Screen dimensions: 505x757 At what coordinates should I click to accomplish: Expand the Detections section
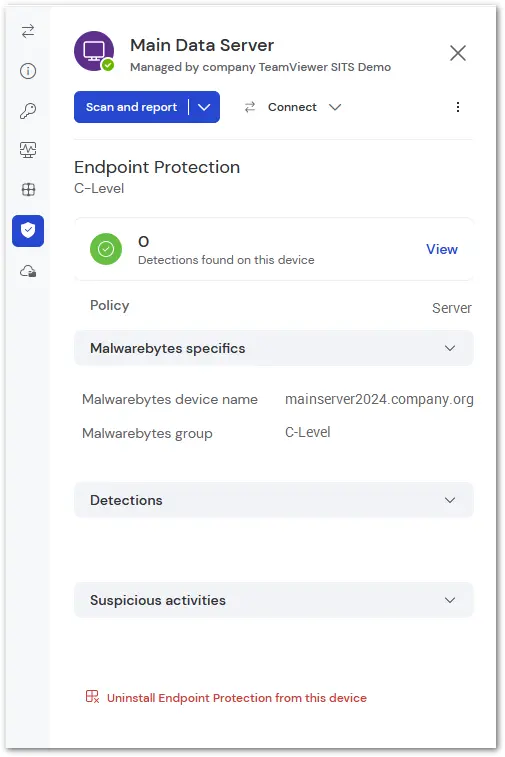[274, 500]
